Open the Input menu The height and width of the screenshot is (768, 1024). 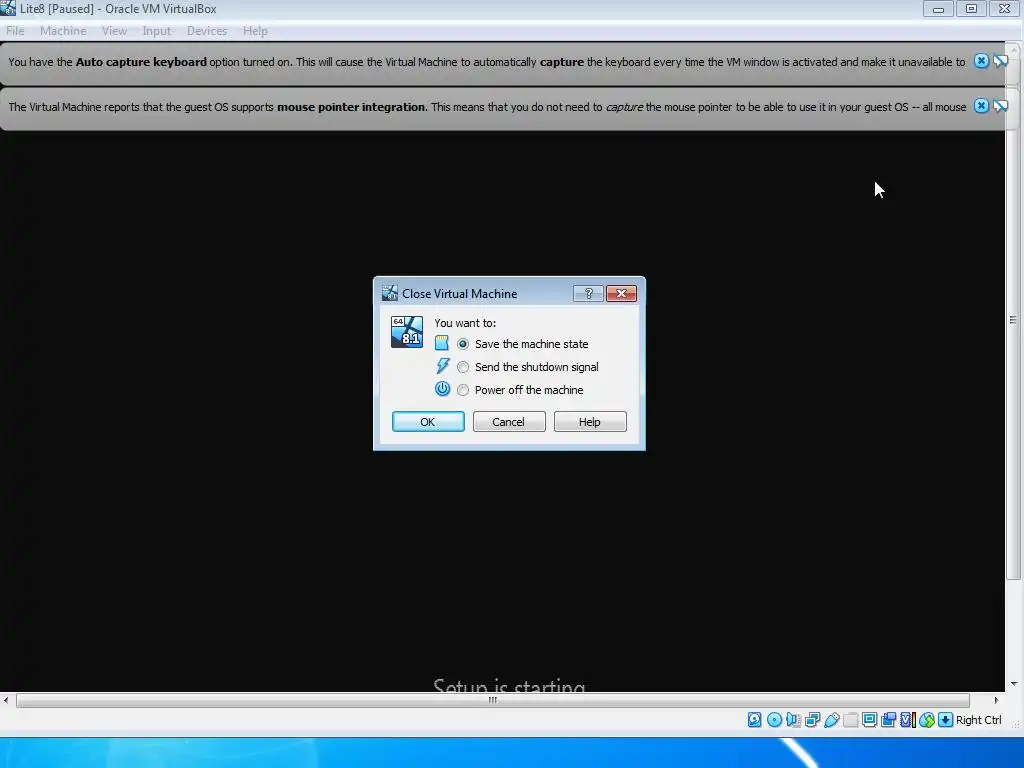(157, 31)
